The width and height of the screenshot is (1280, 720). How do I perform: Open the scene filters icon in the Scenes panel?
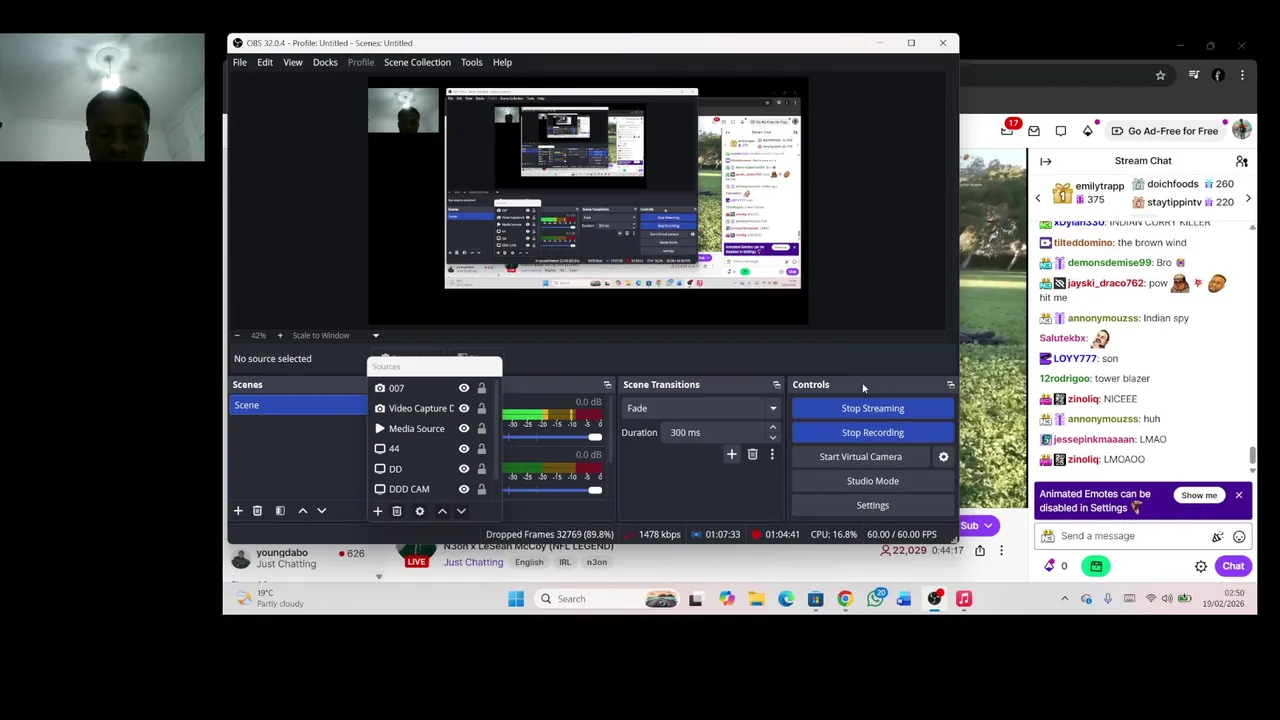pos(280,511)
